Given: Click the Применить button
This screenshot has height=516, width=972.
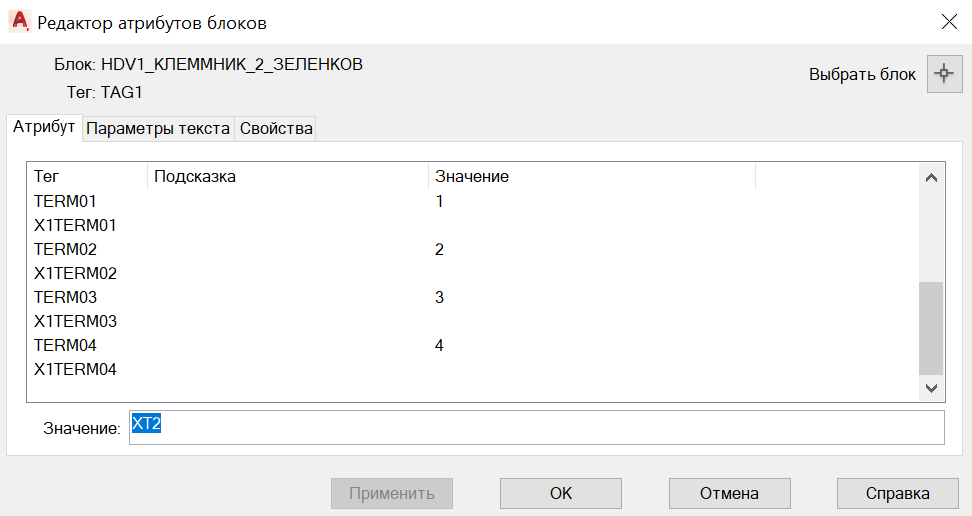Looking at the screenshot, I should 391,493.
